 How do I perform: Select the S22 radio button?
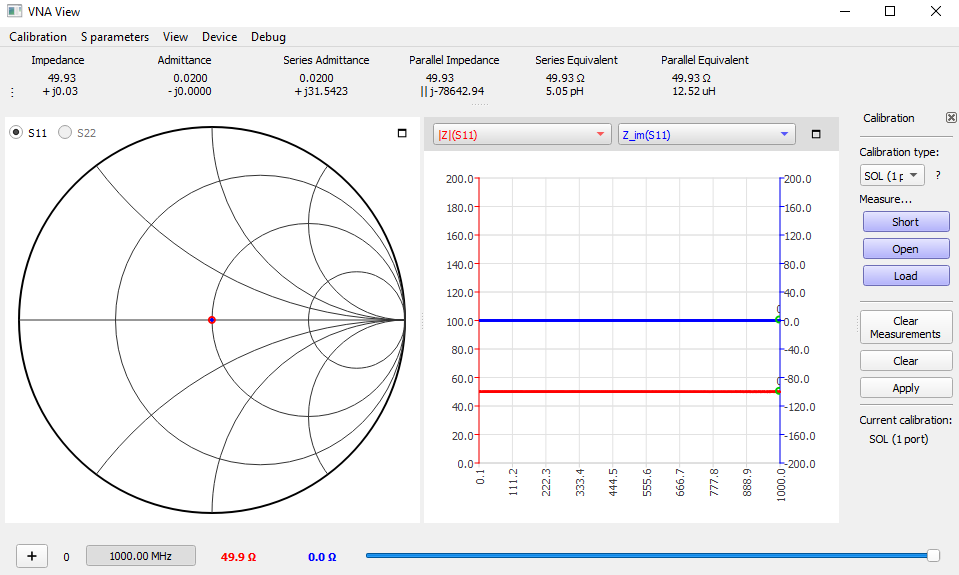click(65, 132)
